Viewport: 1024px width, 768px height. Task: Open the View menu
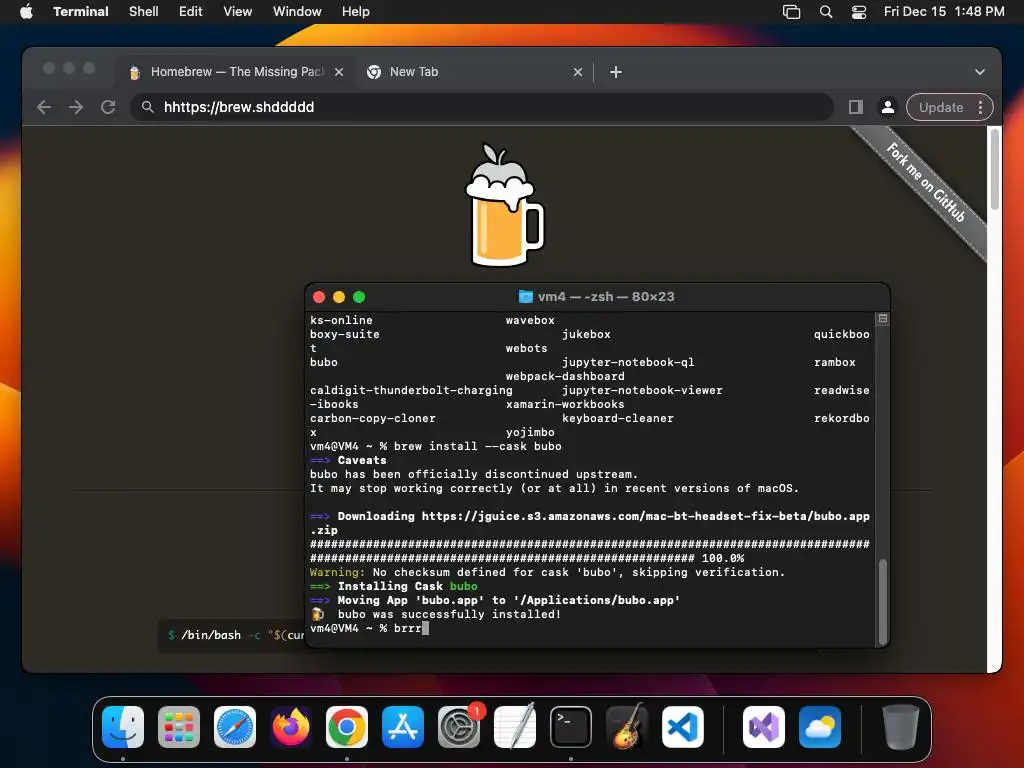(x=237, y=11)
